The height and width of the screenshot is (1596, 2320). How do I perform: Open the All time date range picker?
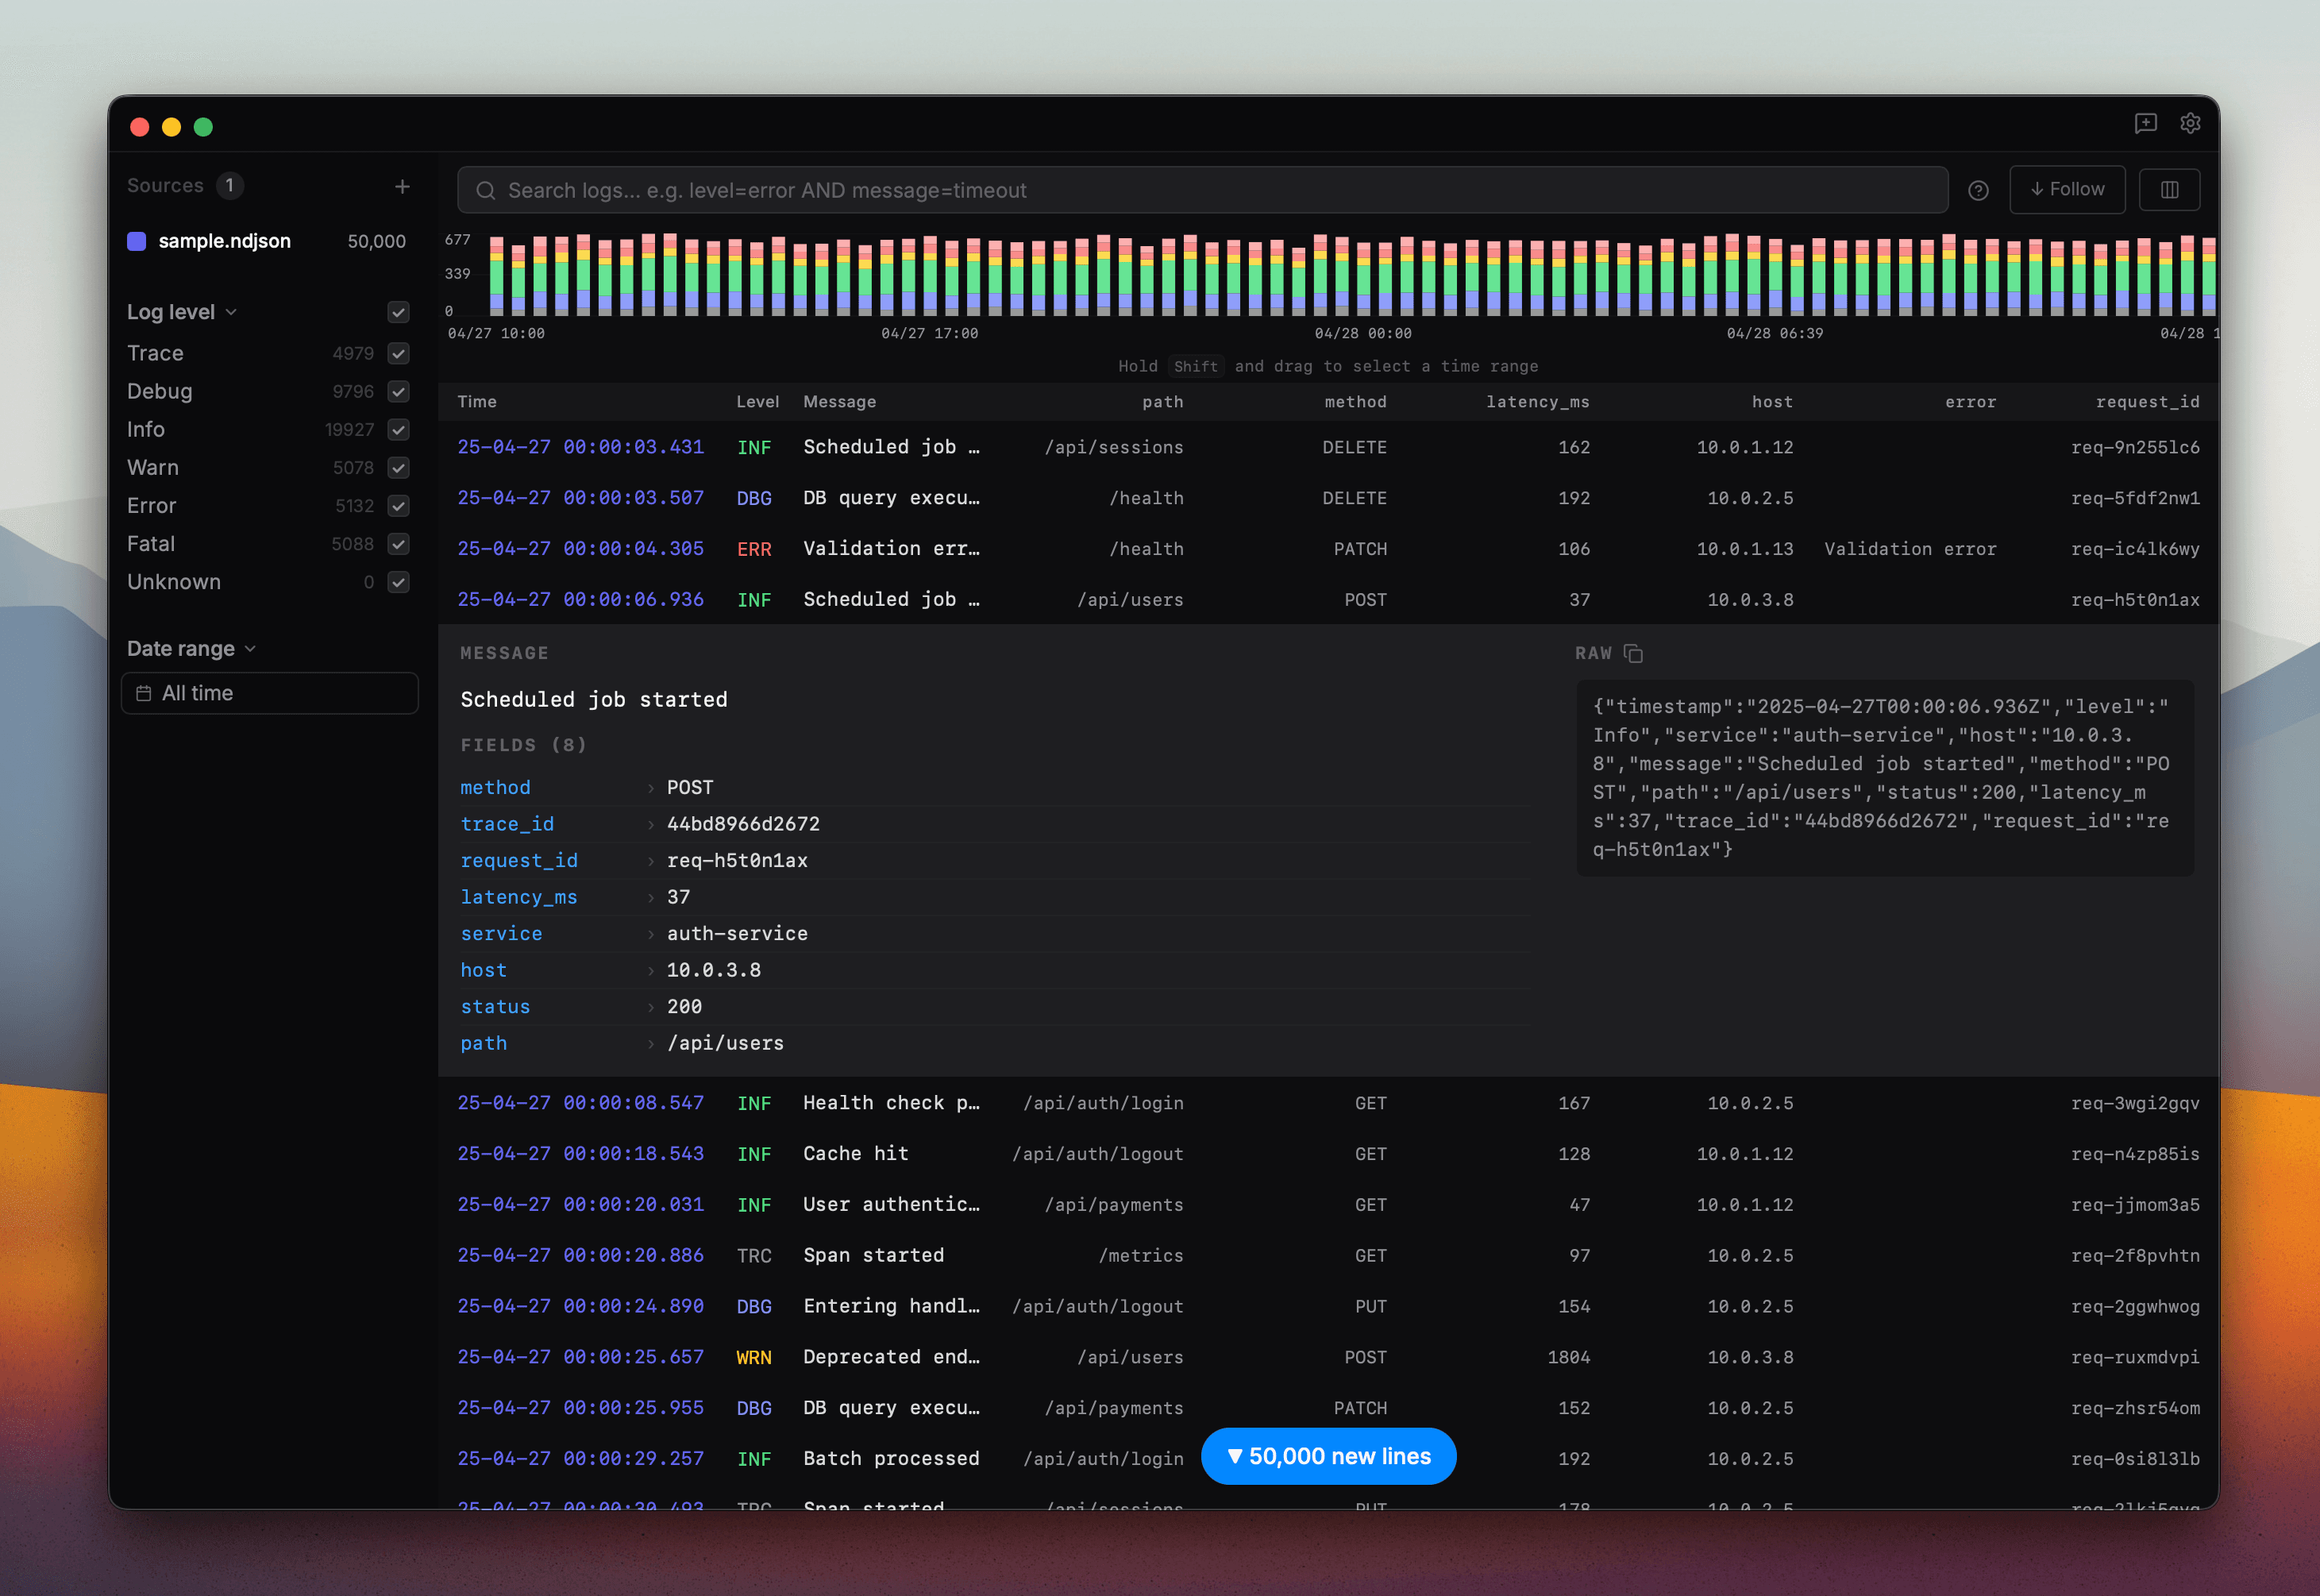pos(269,693)
